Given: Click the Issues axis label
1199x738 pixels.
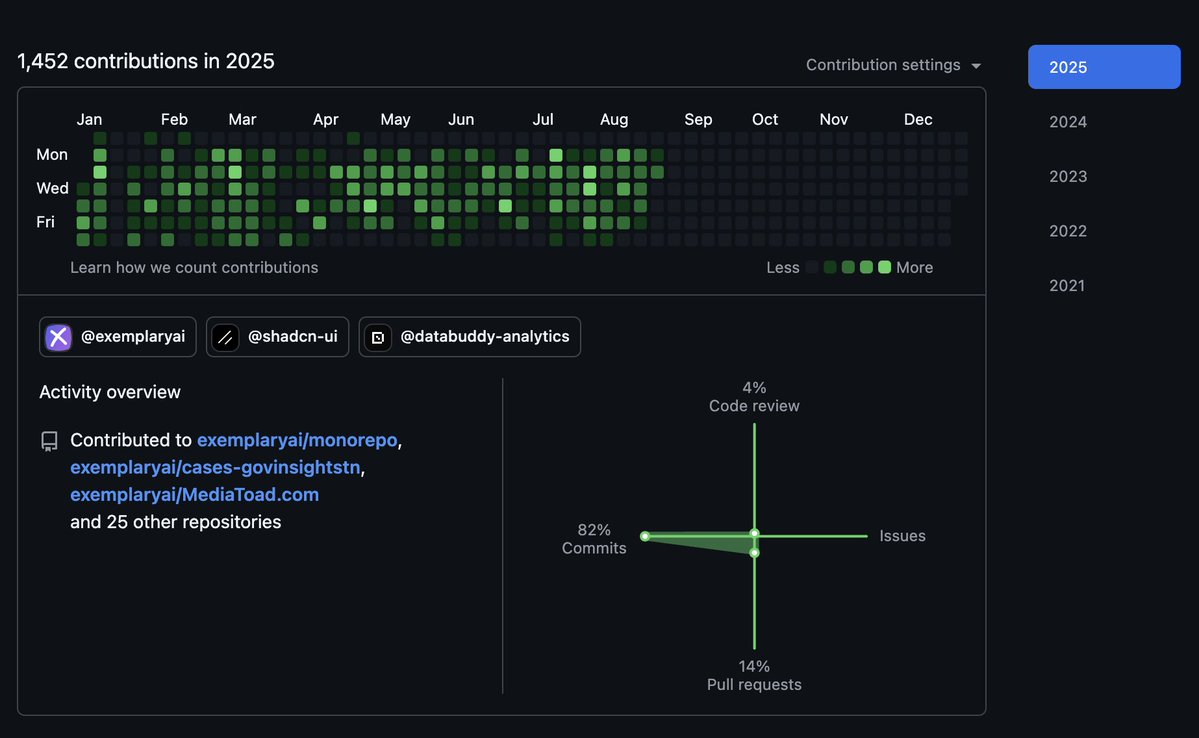Looking at the screenshot, I should [x=902, y=536].
